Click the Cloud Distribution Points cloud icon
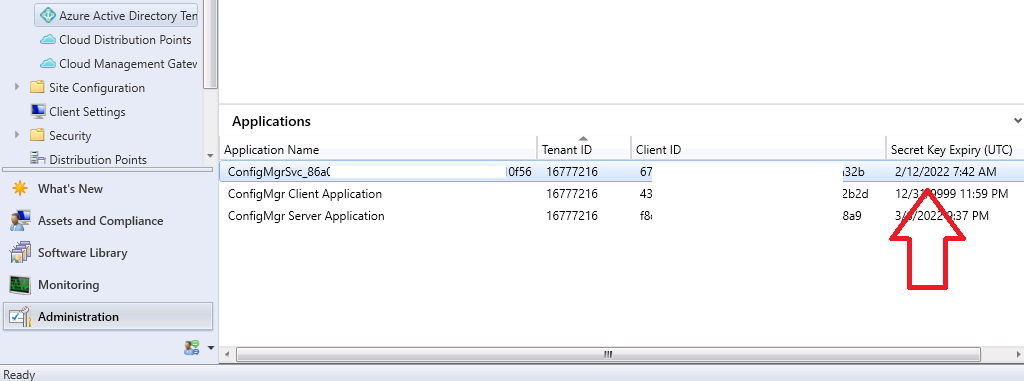The width and height of the screenshot is (1024, 381). point(48,40)
